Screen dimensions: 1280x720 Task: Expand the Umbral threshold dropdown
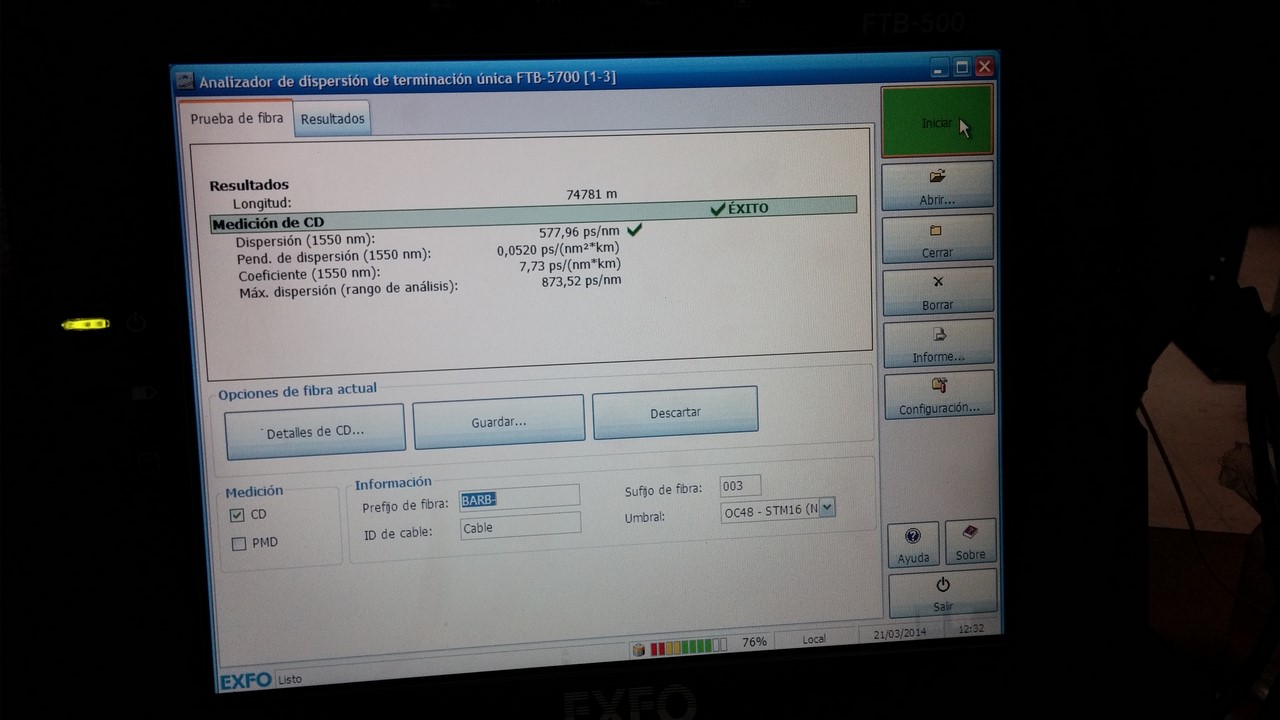point(826,509)
